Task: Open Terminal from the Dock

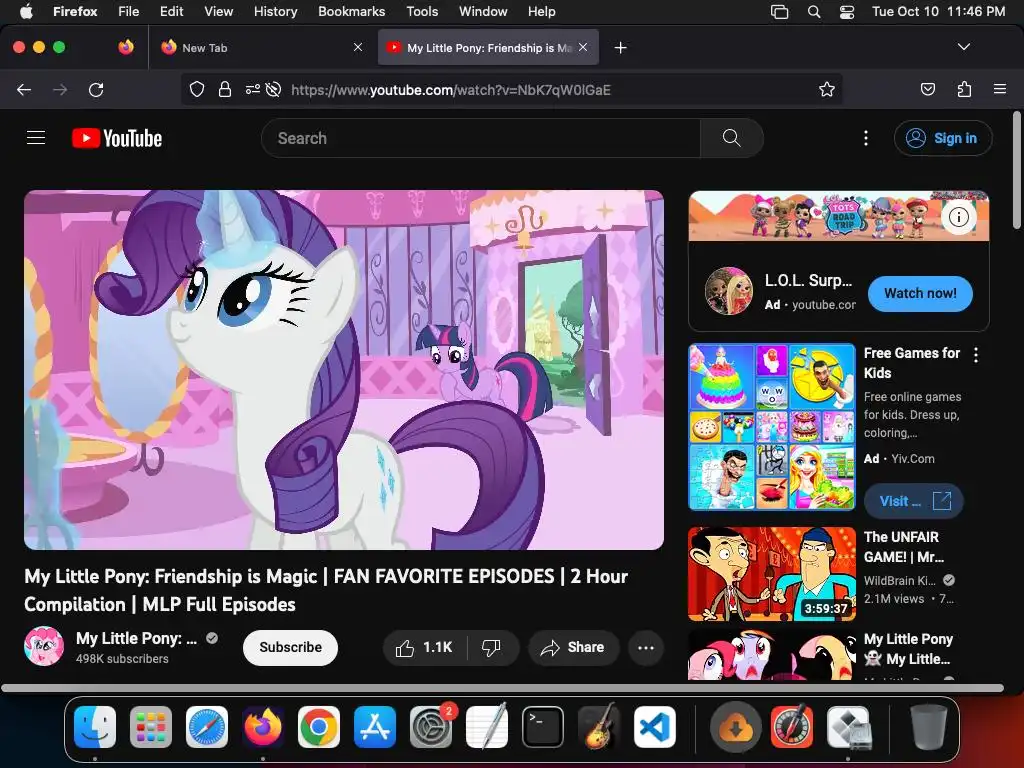Action: click(x=543, y=728)
